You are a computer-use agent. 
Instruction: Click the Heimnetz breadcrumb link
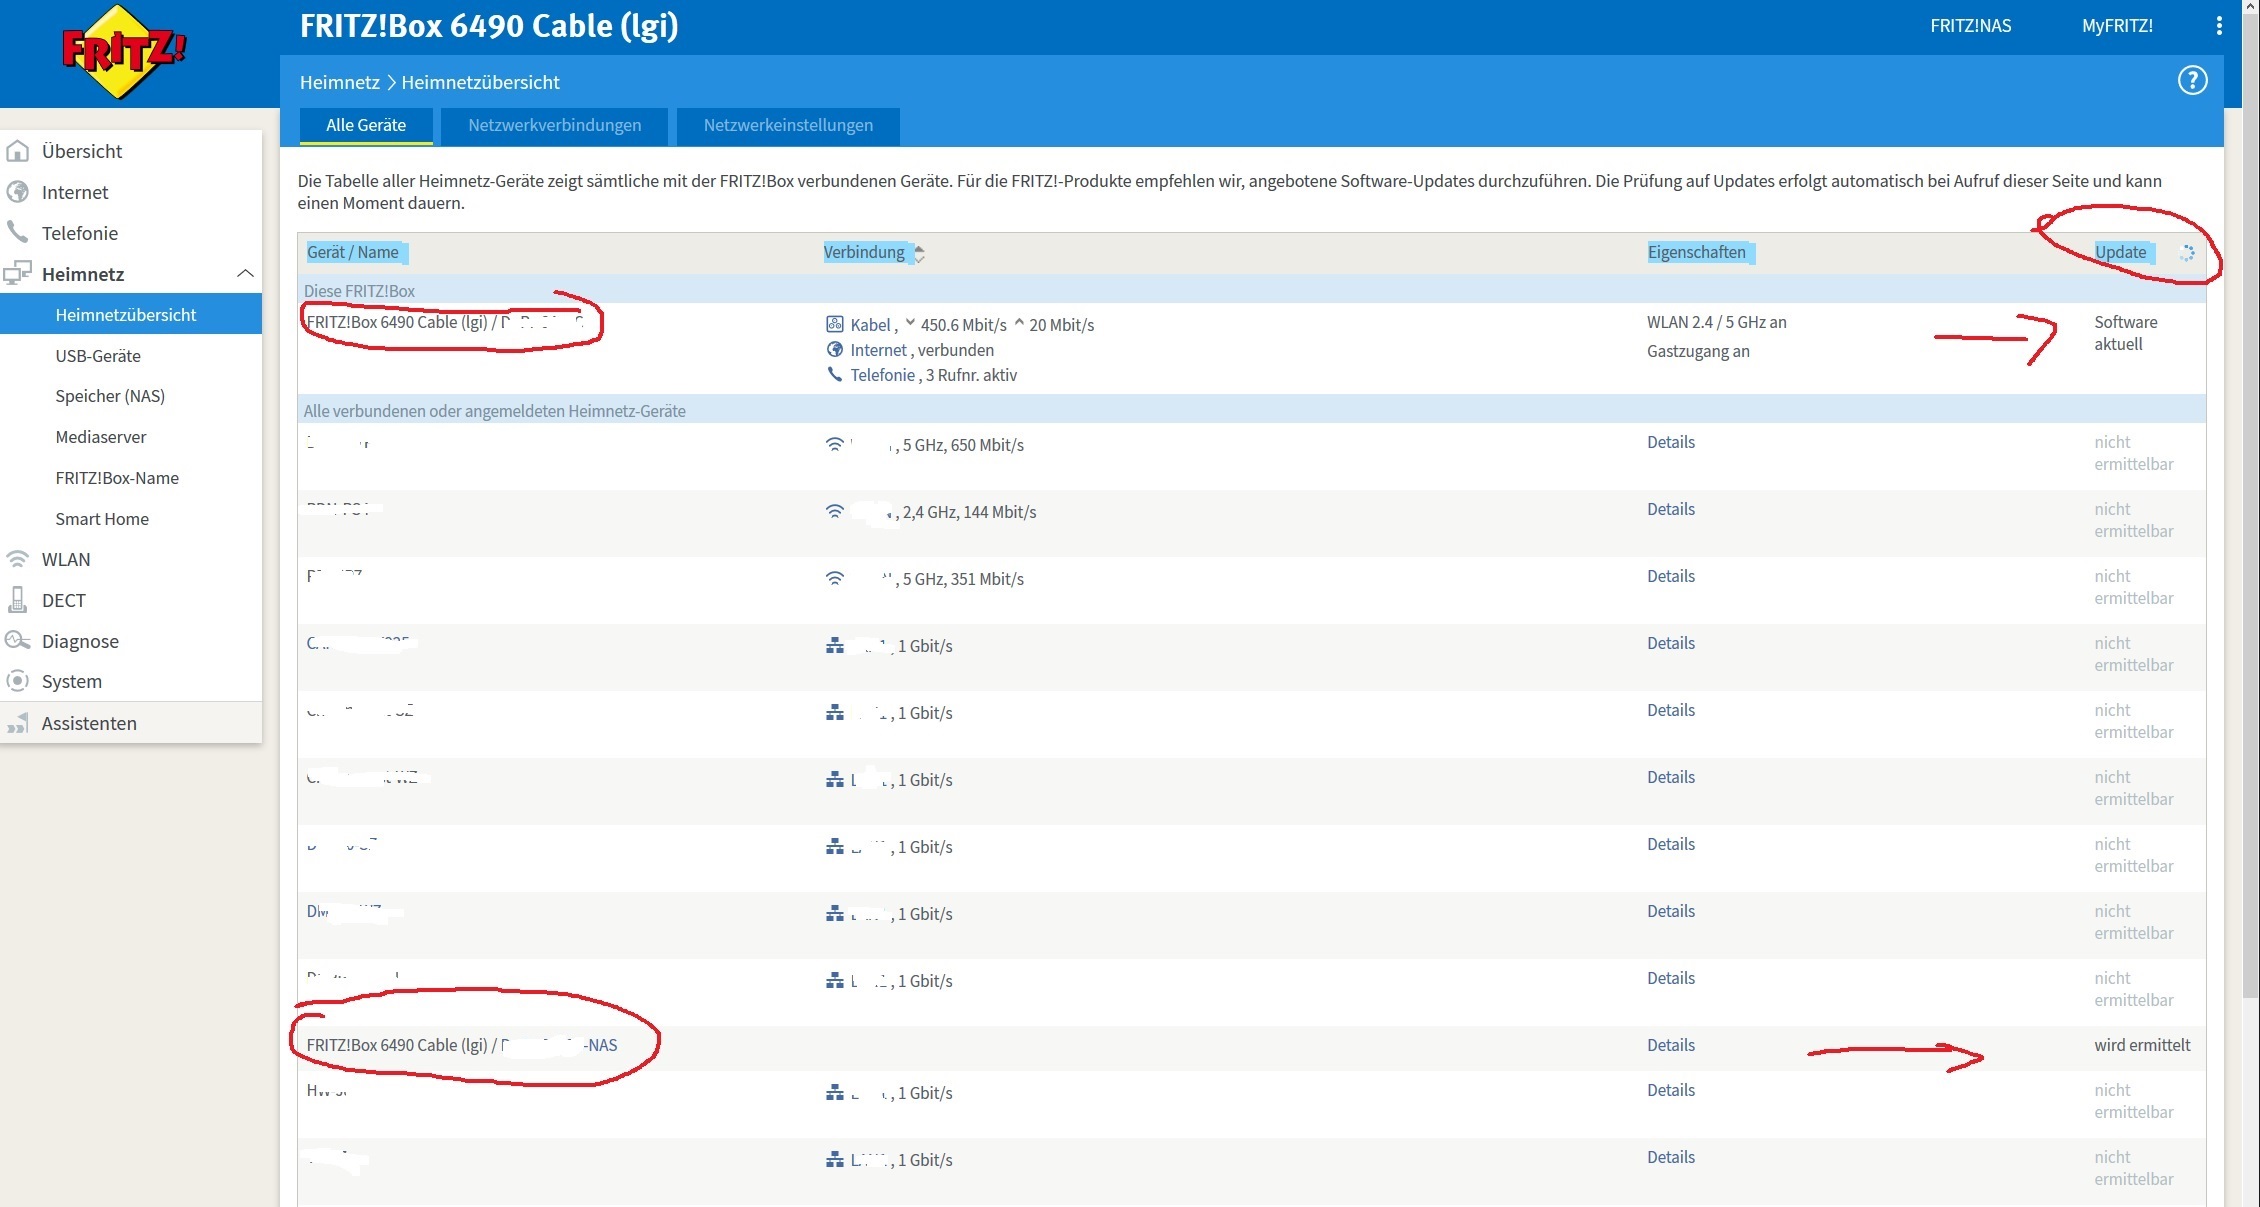[340, 82]
